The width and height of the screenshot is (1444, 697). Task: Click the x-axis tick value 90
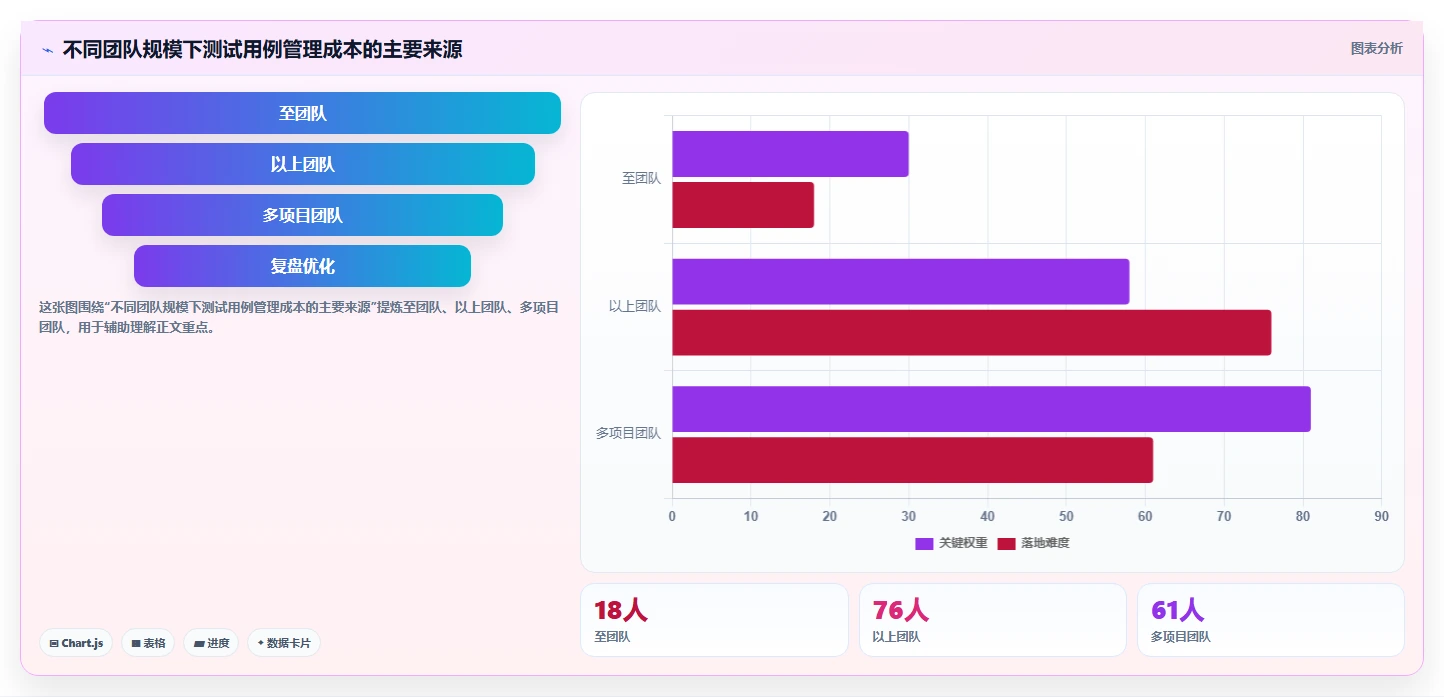[x=1381, y=516]
